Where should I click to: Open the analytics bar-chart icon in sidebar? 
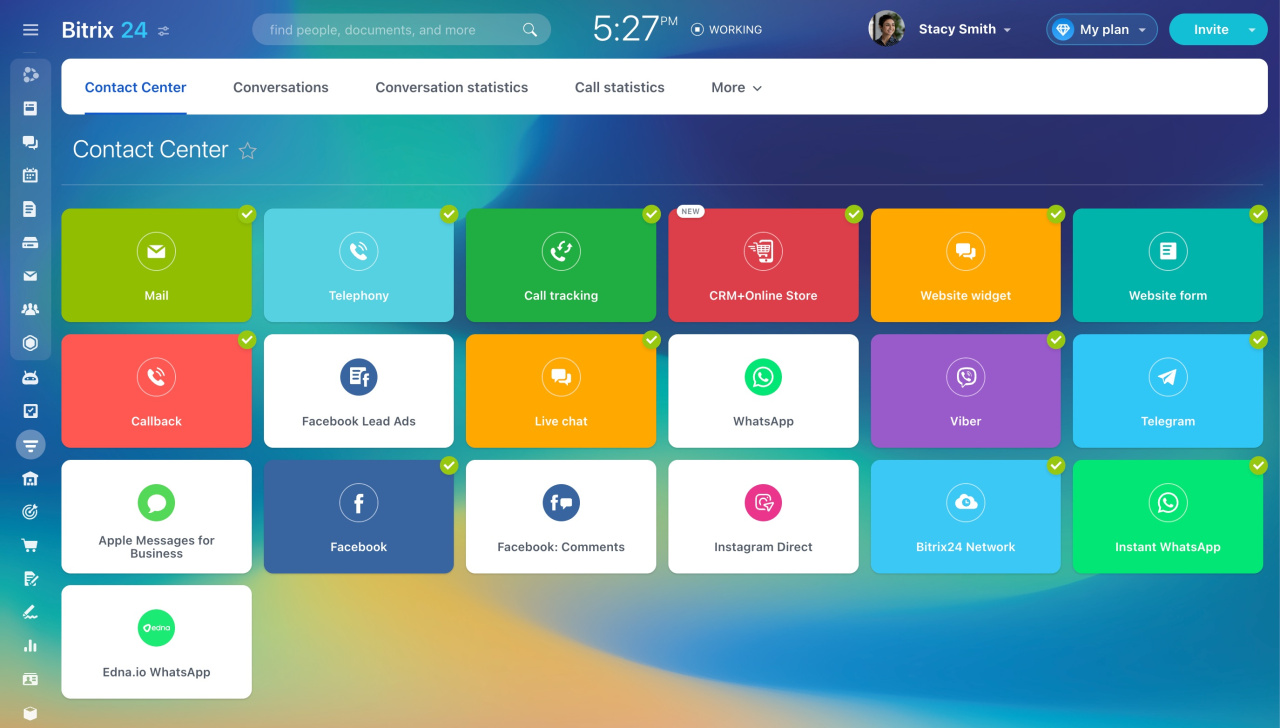coord(30,645)
